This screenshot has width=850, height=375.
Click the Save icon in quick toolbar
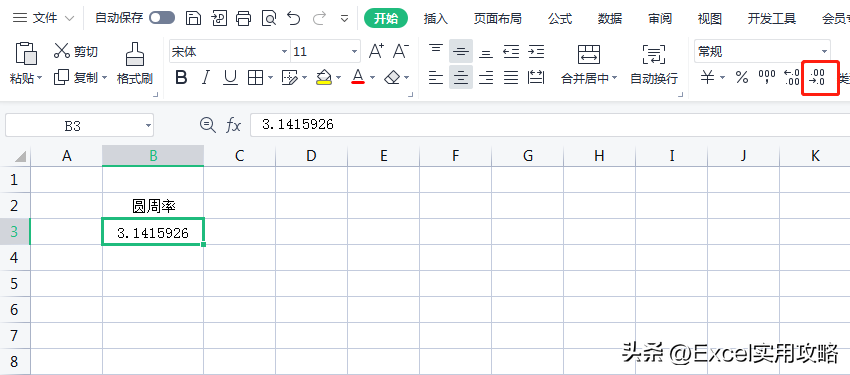[x=194, y=18]
